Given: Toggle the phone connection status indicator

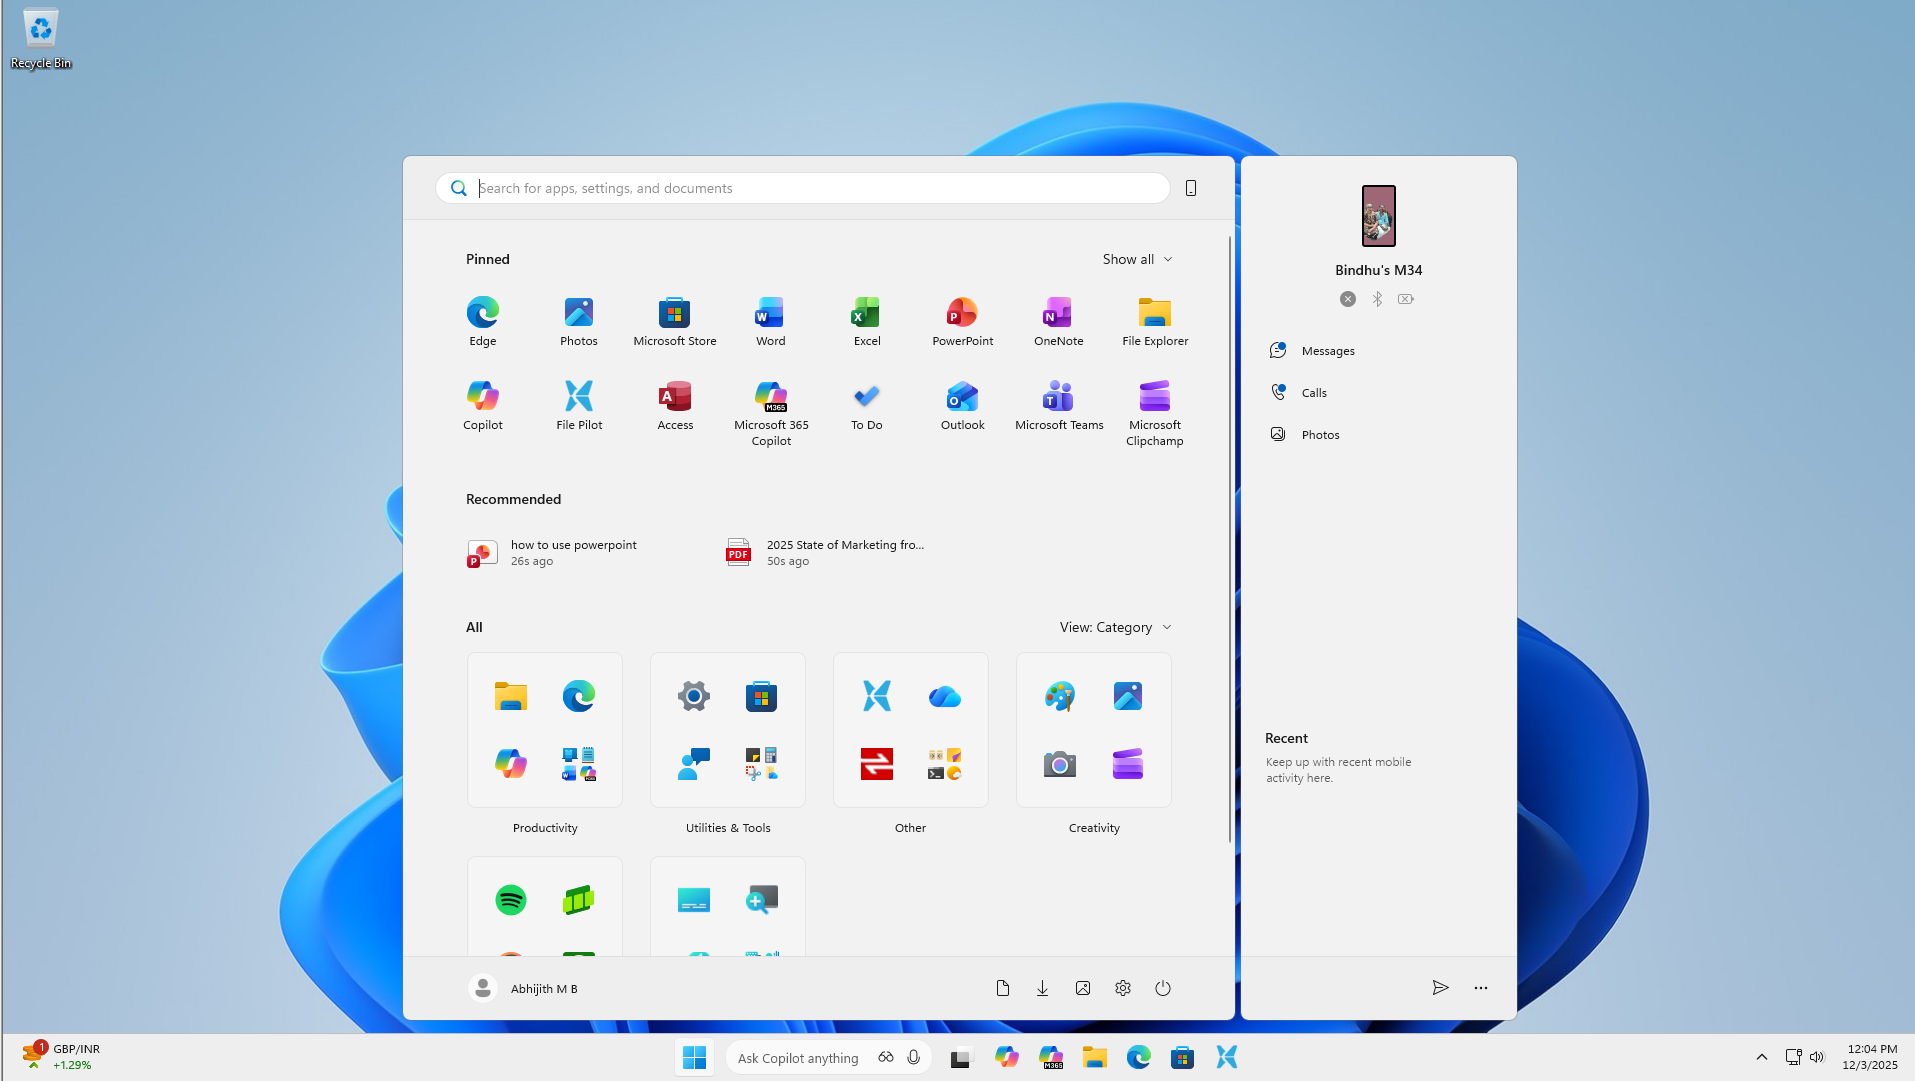Looking at the screenshot, I should tap(1347, 298).
